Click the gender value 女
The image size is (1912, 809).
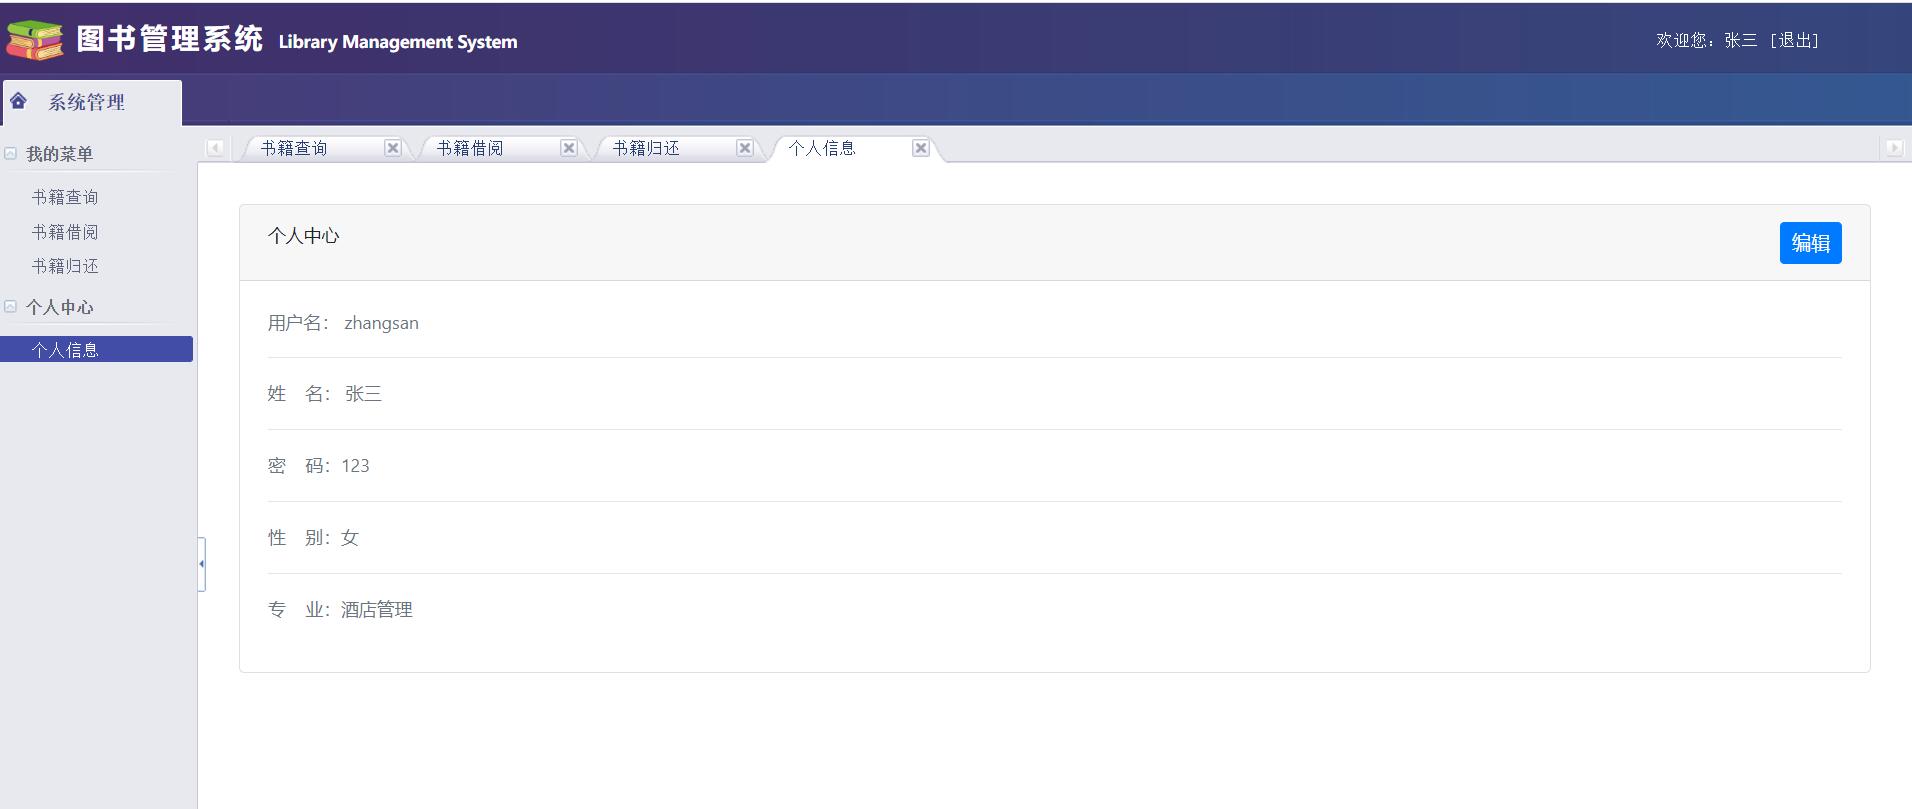point(350,538)
